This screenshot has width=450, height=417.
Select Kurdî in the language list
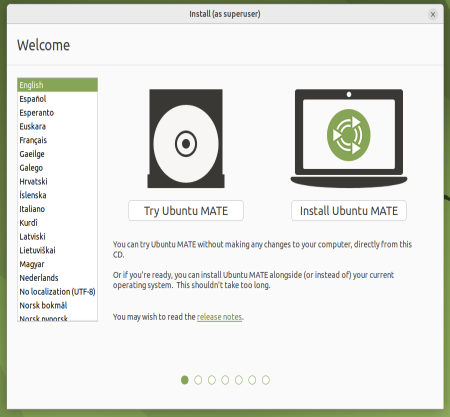[57, 223]
